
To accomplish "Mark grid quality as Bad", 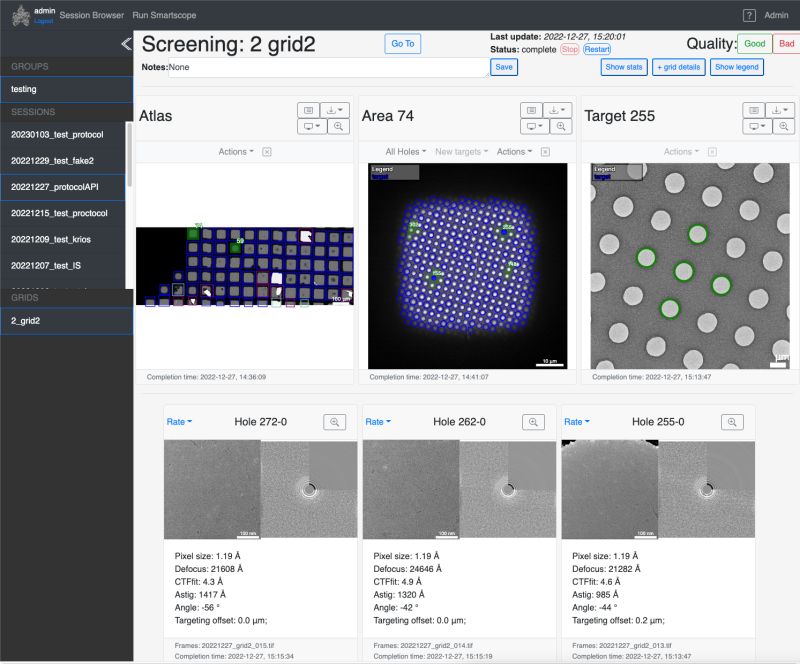I will pyautogui.click(x=786, y=44).
